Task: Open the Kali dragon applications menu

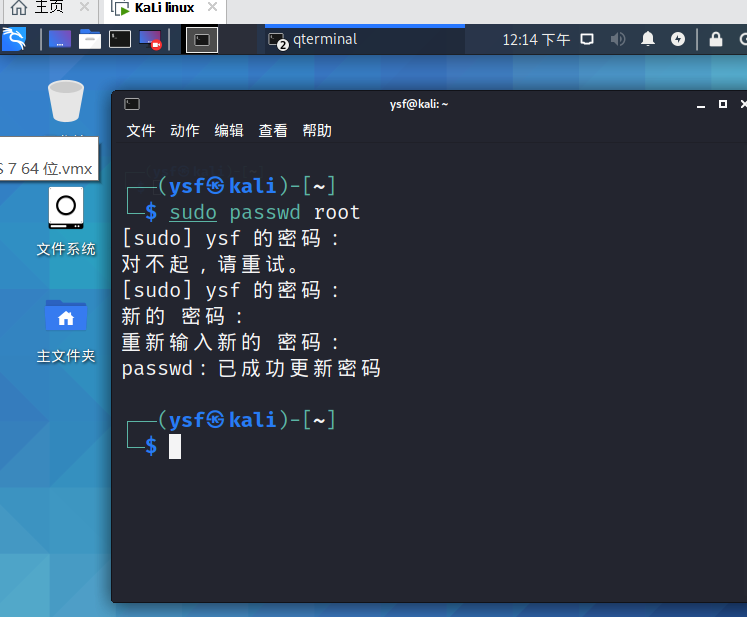Action: point(14,39)
